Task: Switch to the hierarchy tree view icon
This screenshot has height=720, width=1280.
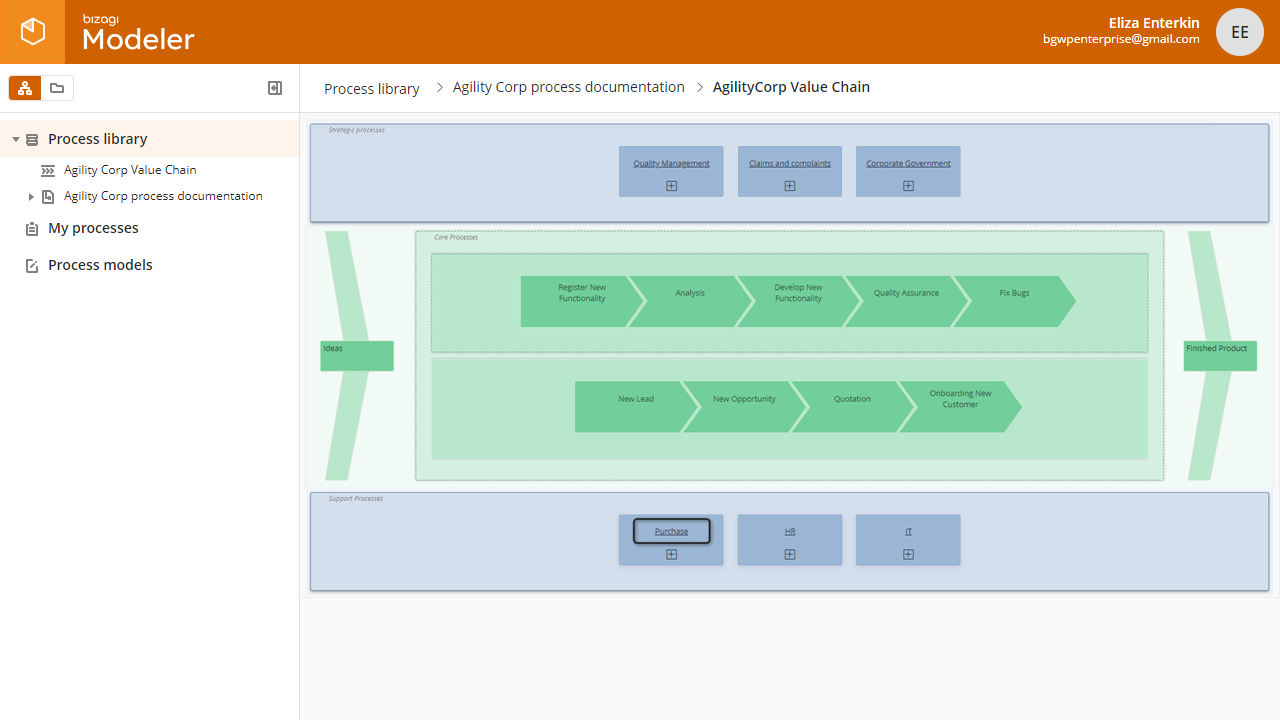Action: [x=25, y=88]
